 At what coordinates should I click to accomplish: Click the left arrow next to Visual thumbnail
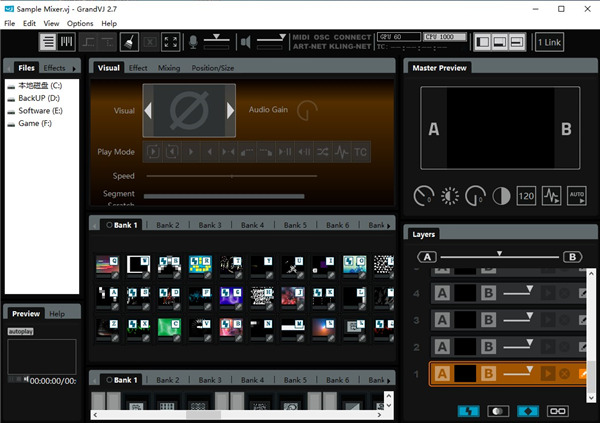[x=149, y=110]
